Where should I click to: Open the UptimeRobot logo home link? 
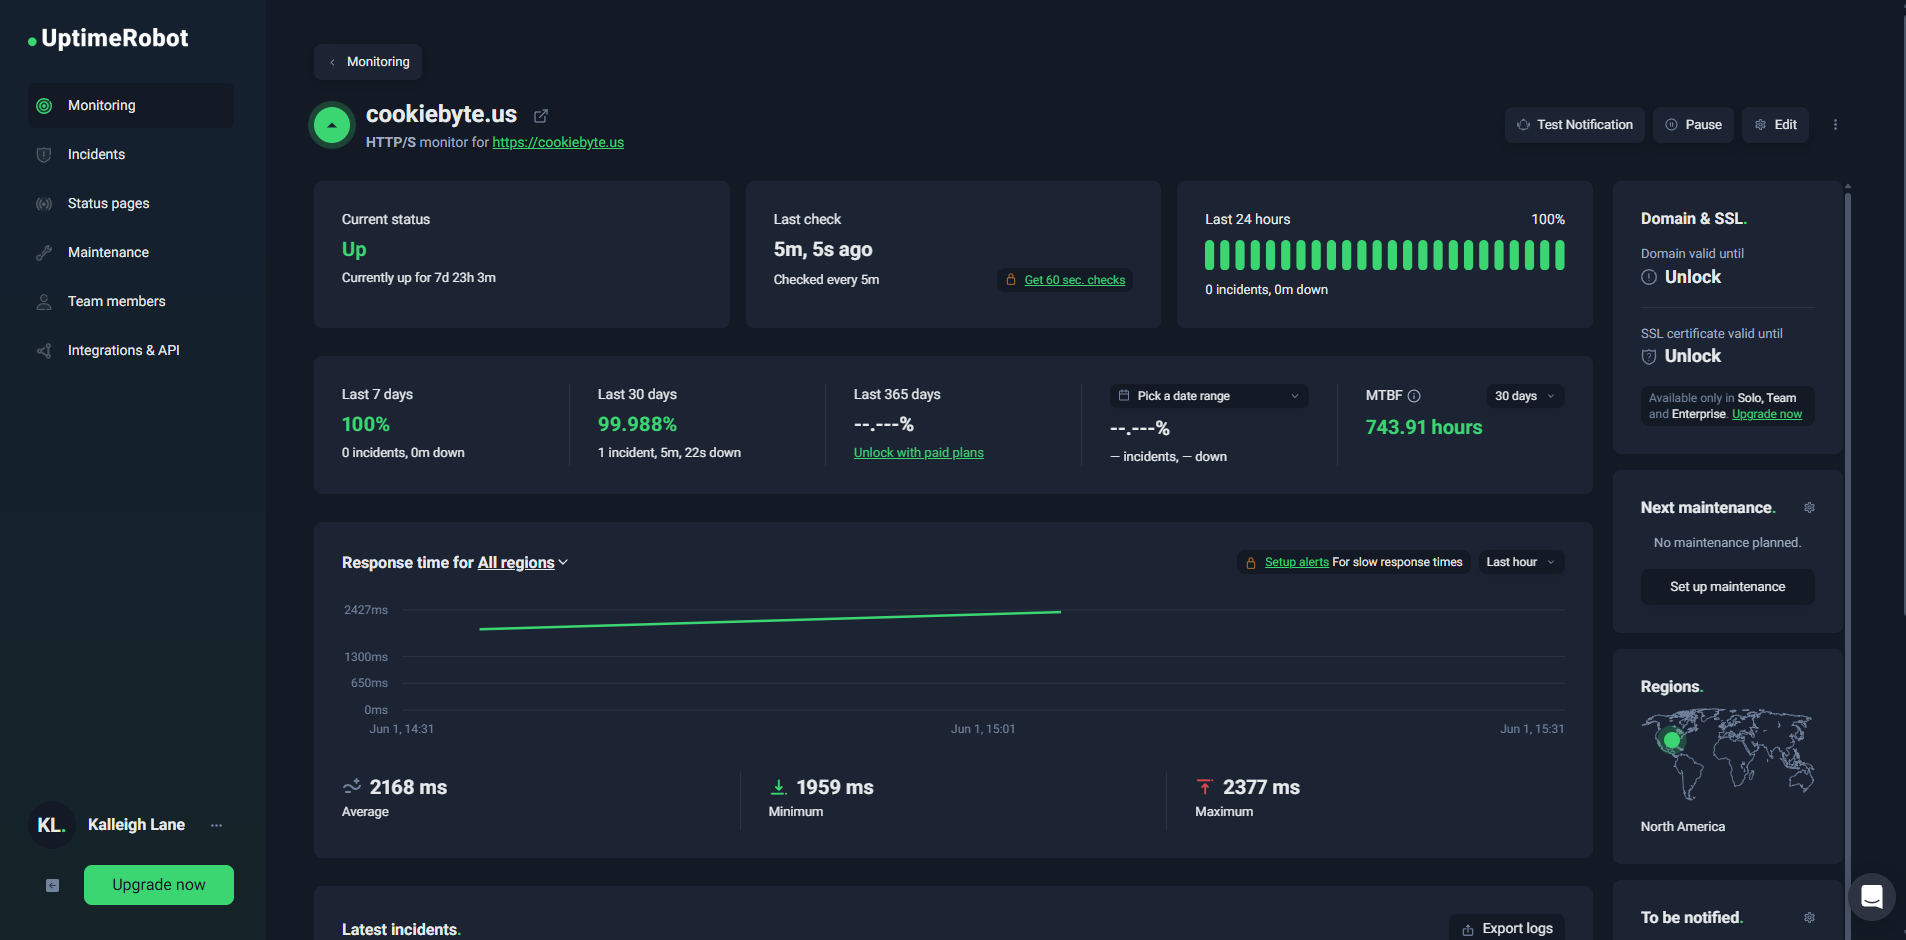[x=108, y=38]
